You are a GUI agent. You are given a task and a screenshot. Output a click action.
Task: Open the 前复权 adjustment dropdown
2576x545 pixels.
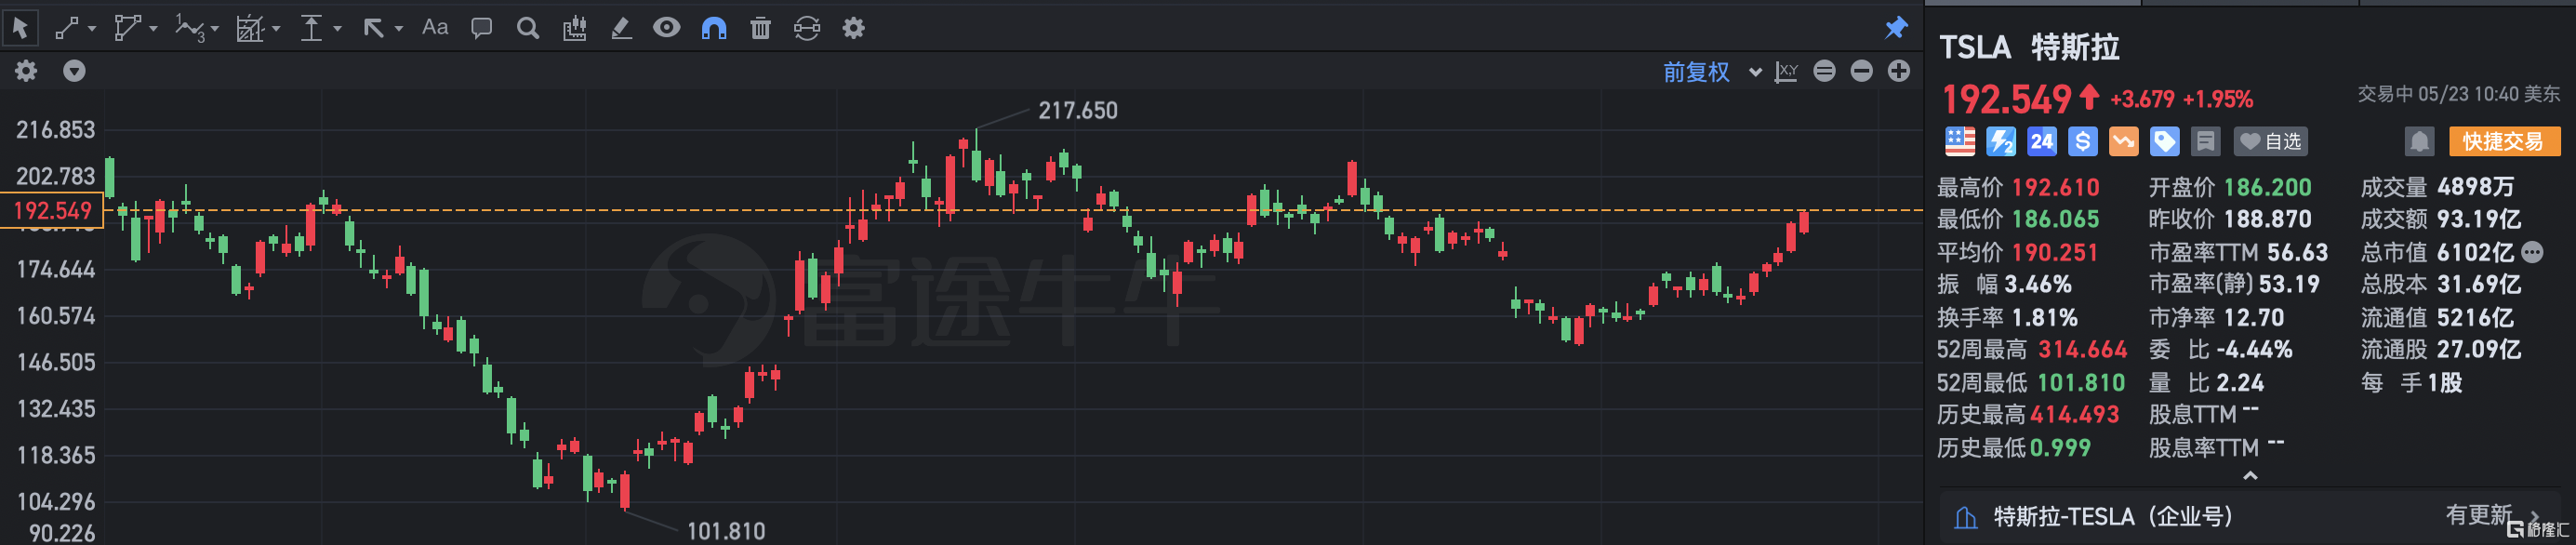(1711, 72)
